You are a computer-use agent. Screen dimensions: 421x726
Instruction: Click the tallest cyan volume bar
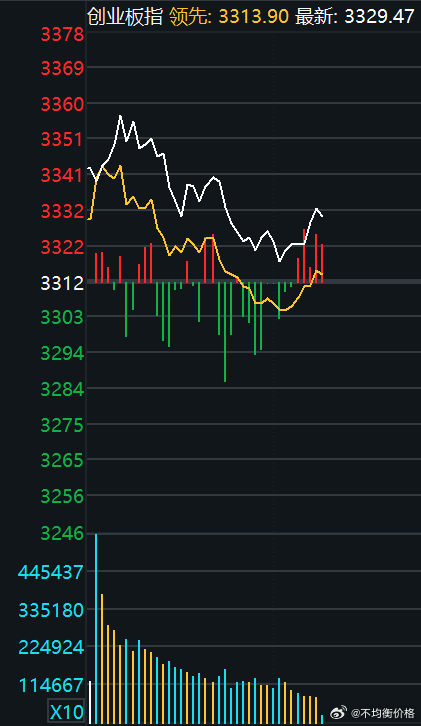(96, 629)
